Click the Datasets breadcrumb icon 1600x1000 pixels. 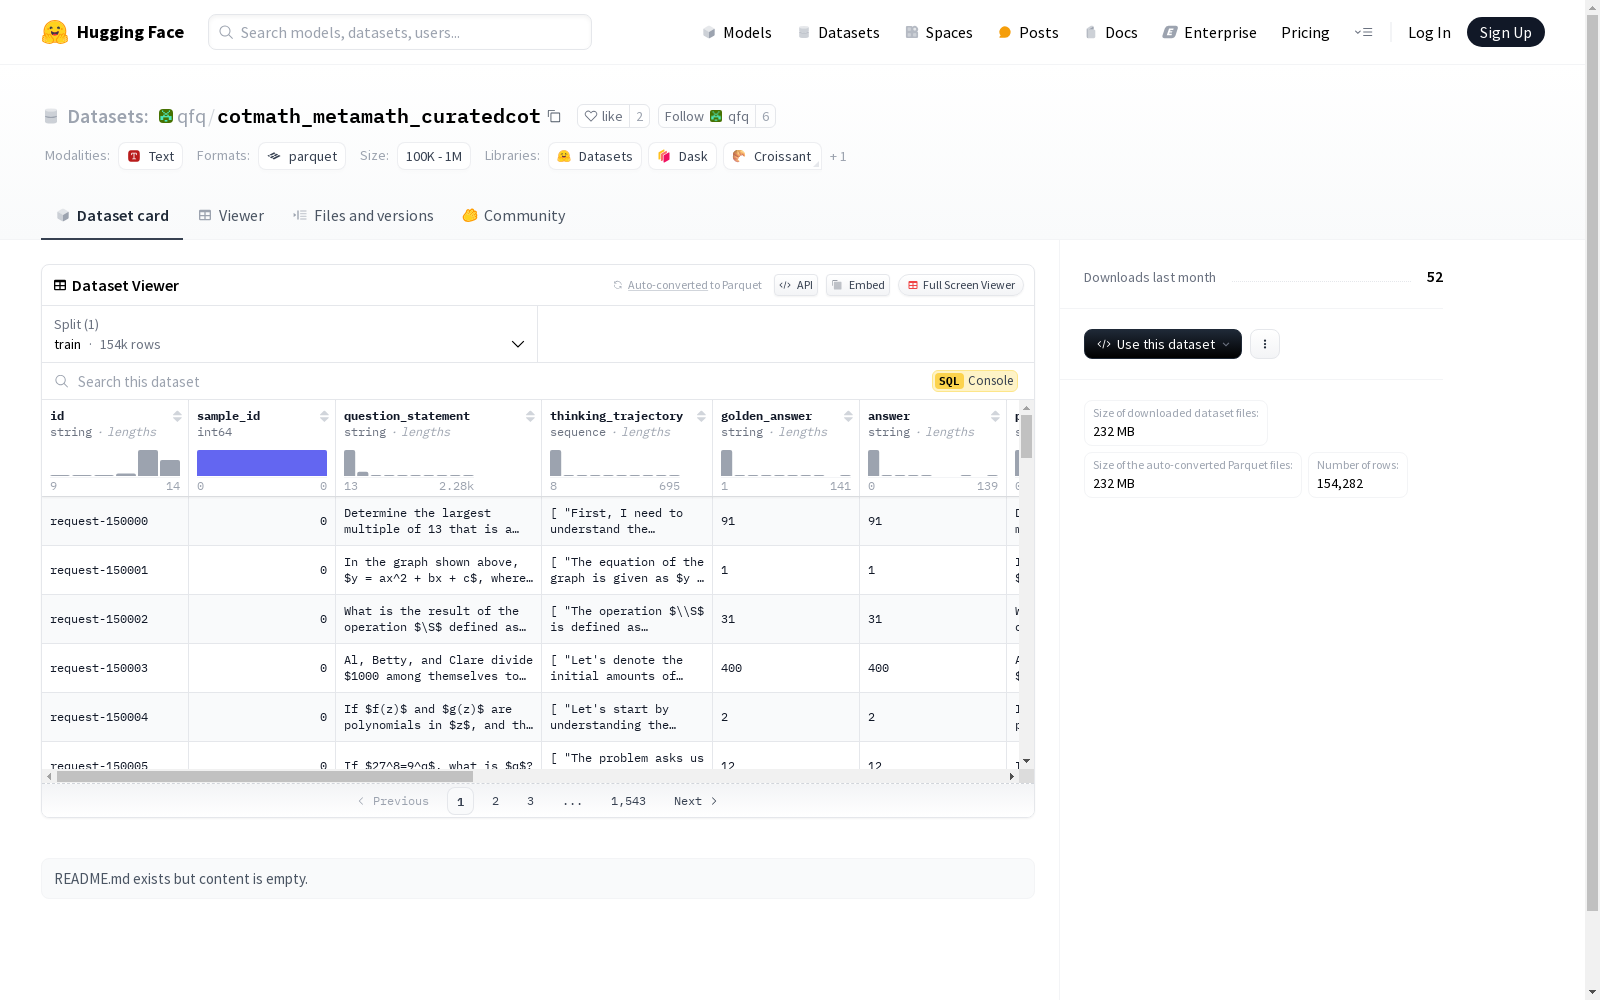[51, 117]
